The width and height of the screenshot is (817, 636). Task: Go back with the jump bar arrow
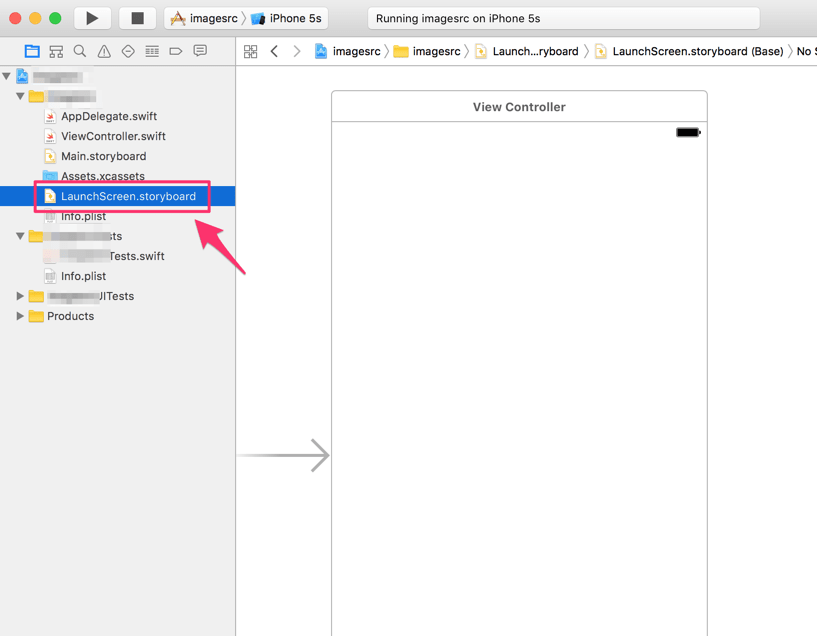[275, 51]
